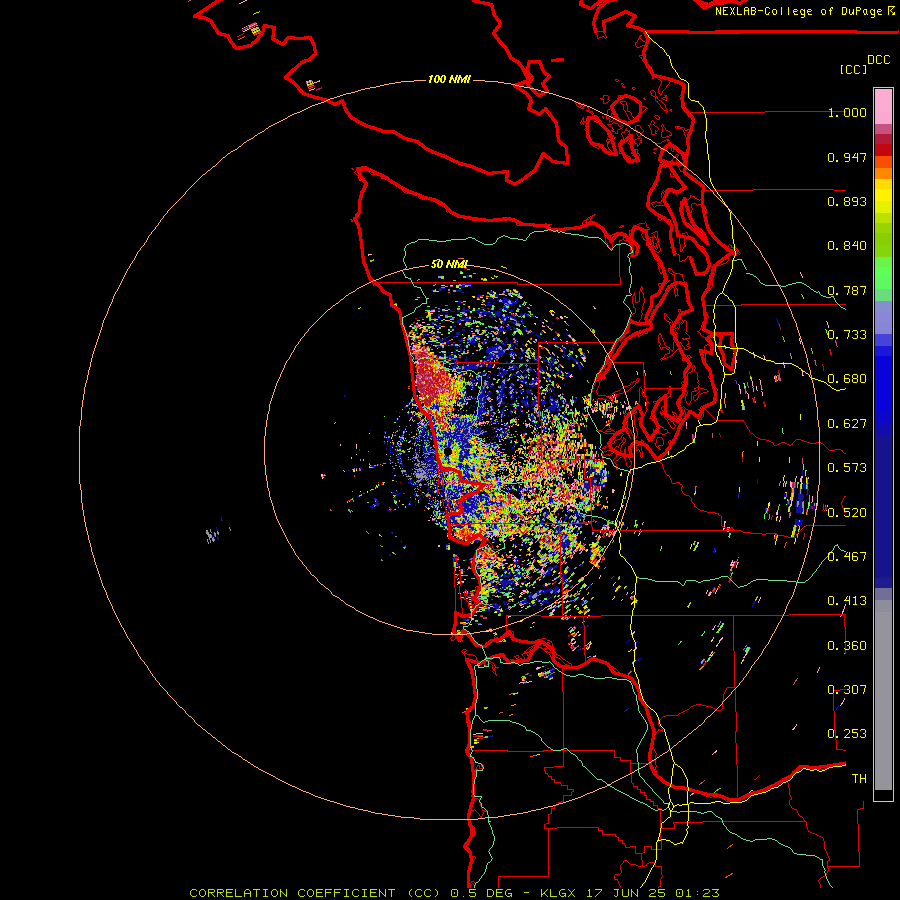Select the 0.680 color bar value

point(847,379)
